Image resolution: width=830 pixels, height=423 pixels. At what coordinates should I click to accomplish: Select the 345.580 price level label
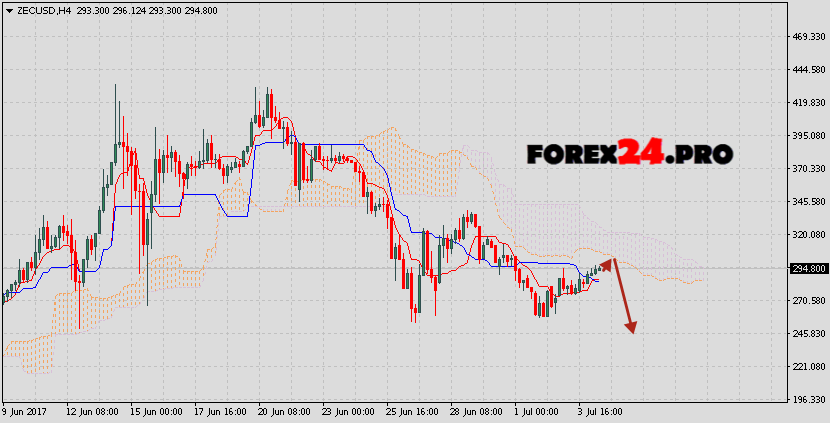click(806, 202)
